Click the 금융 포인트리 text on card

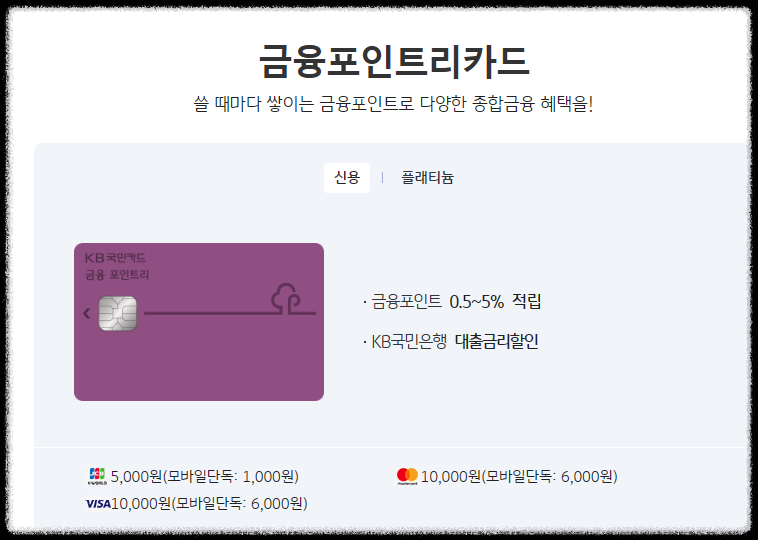(117, 275)
